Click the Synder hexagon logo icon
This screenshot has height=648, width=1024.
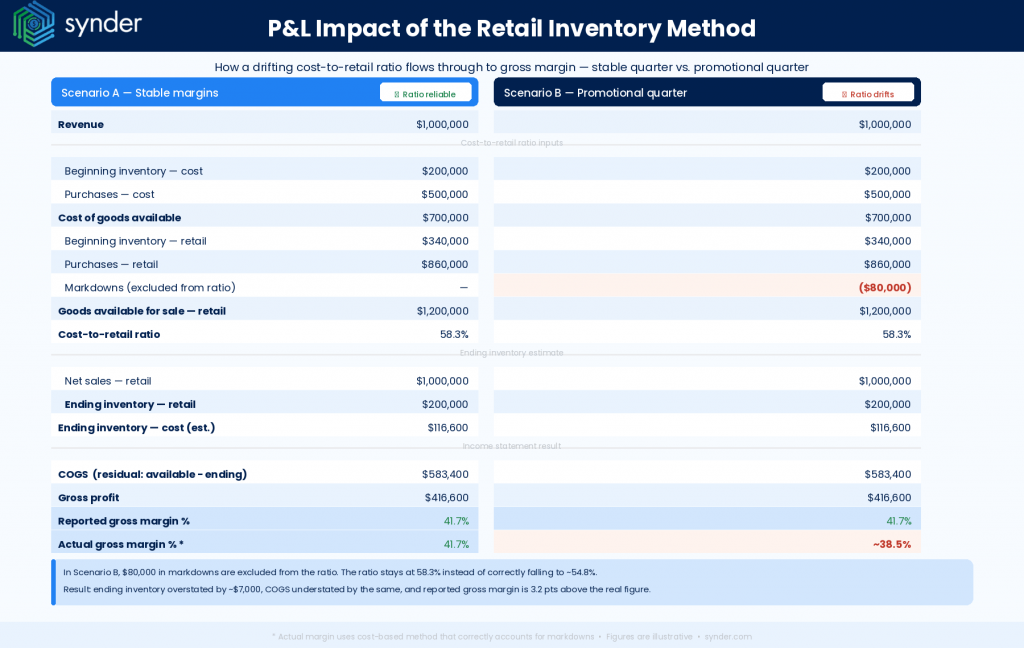31,23
